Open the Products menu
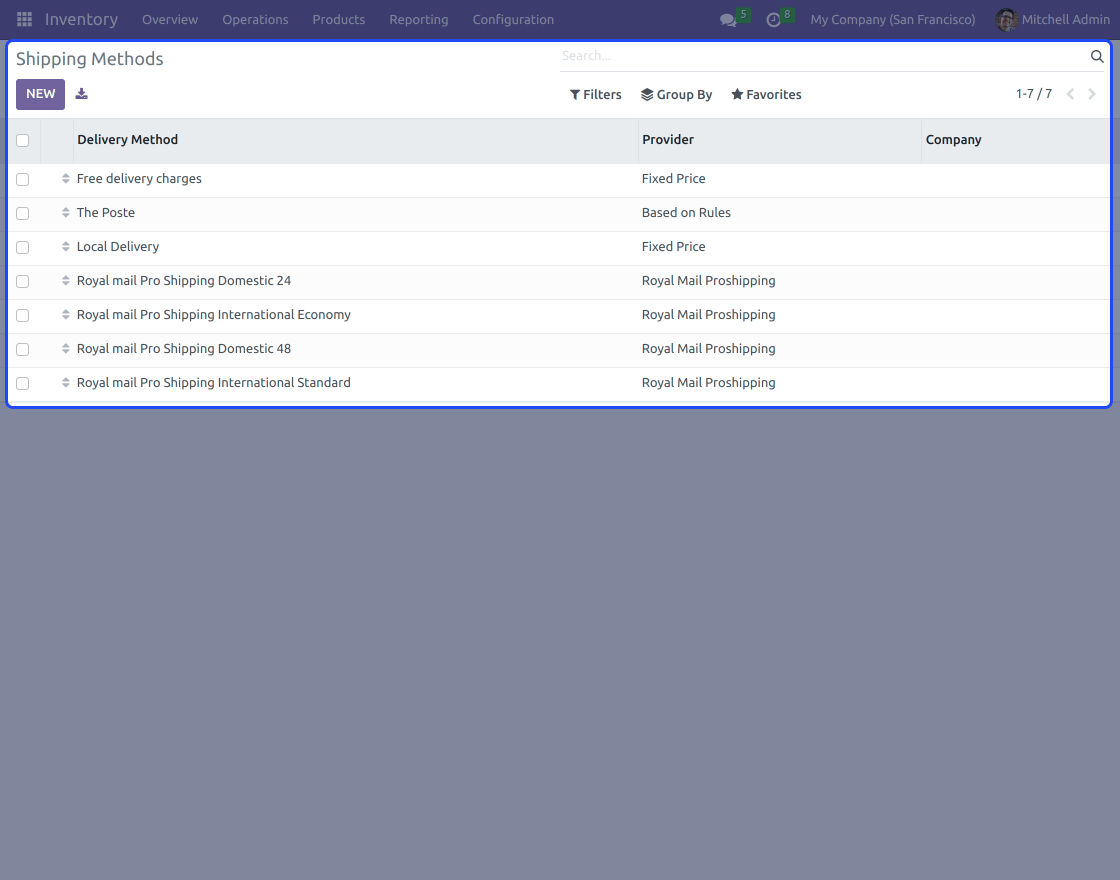The height and width of the screenshot is (880, 1120). coord(339,20)
